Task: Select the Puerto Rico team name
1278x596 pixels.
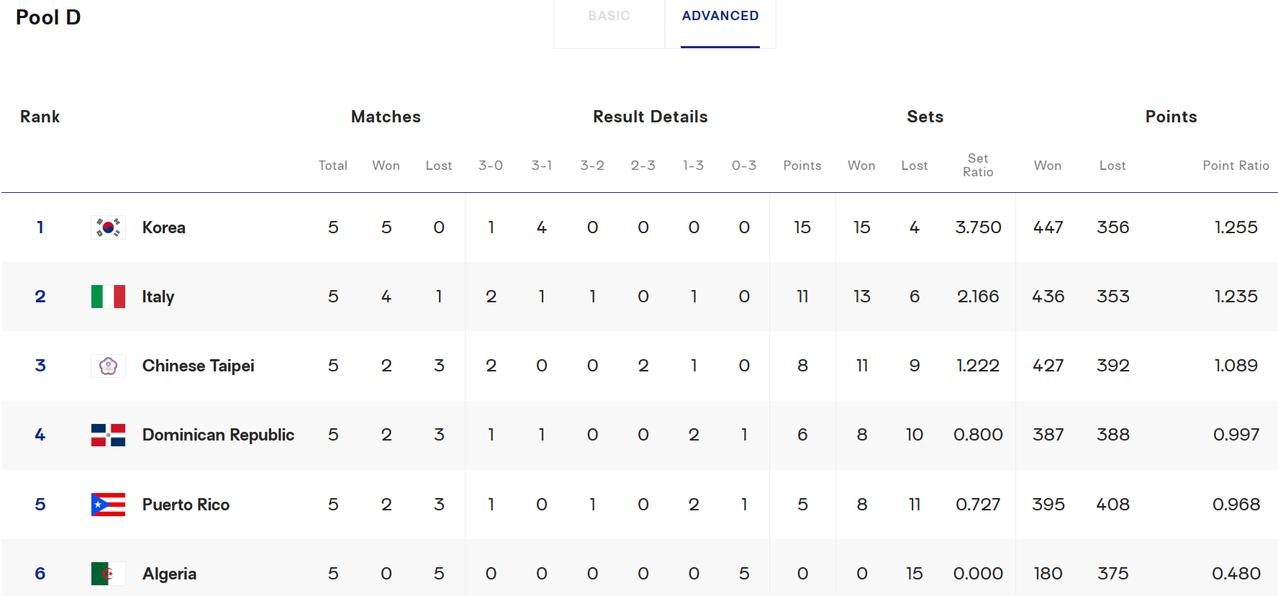Action: [186, 504]
